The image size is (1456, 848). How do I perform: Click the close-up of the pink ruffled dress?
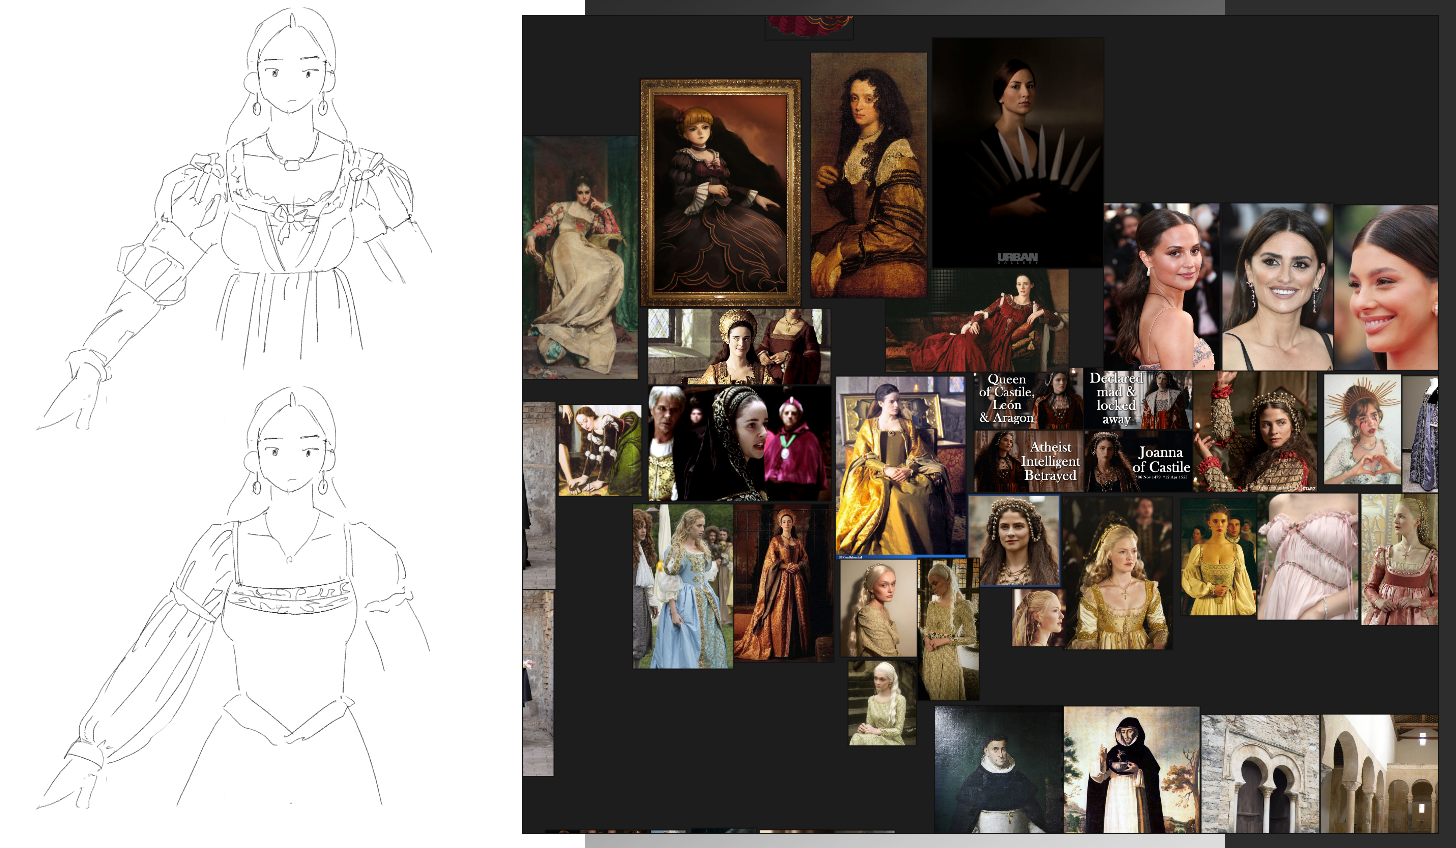click(1308, 556)
